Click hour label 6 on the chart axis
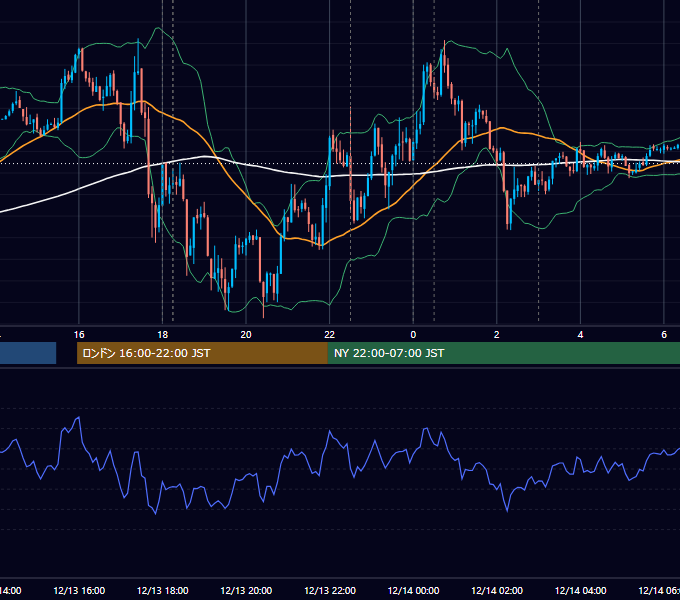Viewport: 680px width, 600px height. coord(664,335)
